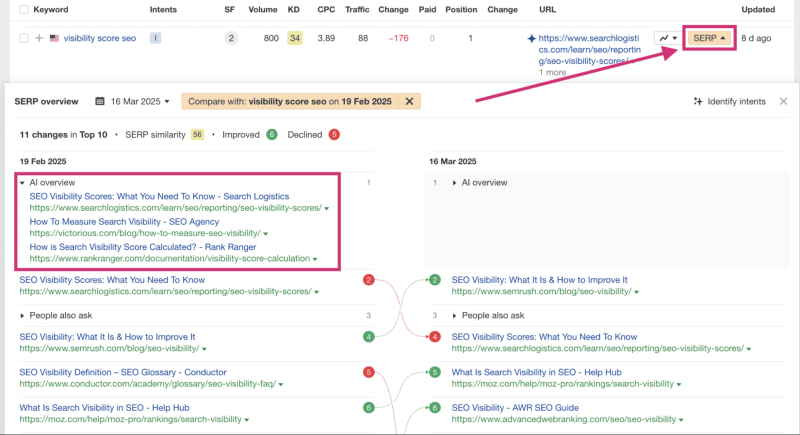Collapse the SERP dropdown button
The height and width of the screenshot is (435, 800).
710,38
